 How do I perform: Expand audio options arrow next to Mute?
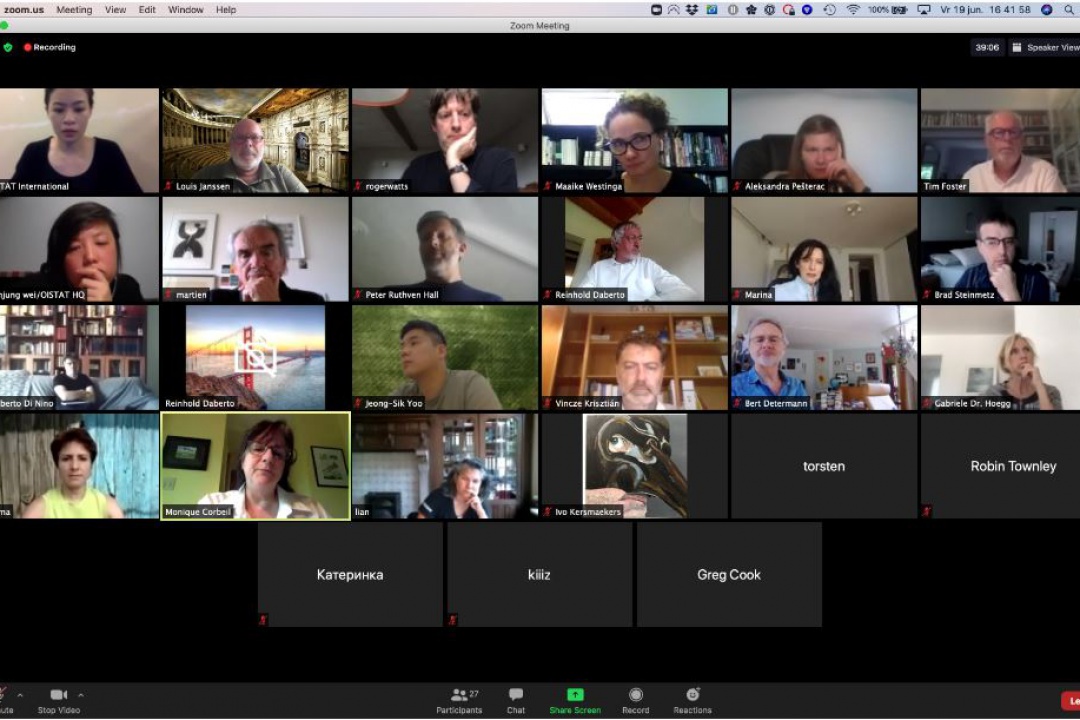[x=19, y=695]
